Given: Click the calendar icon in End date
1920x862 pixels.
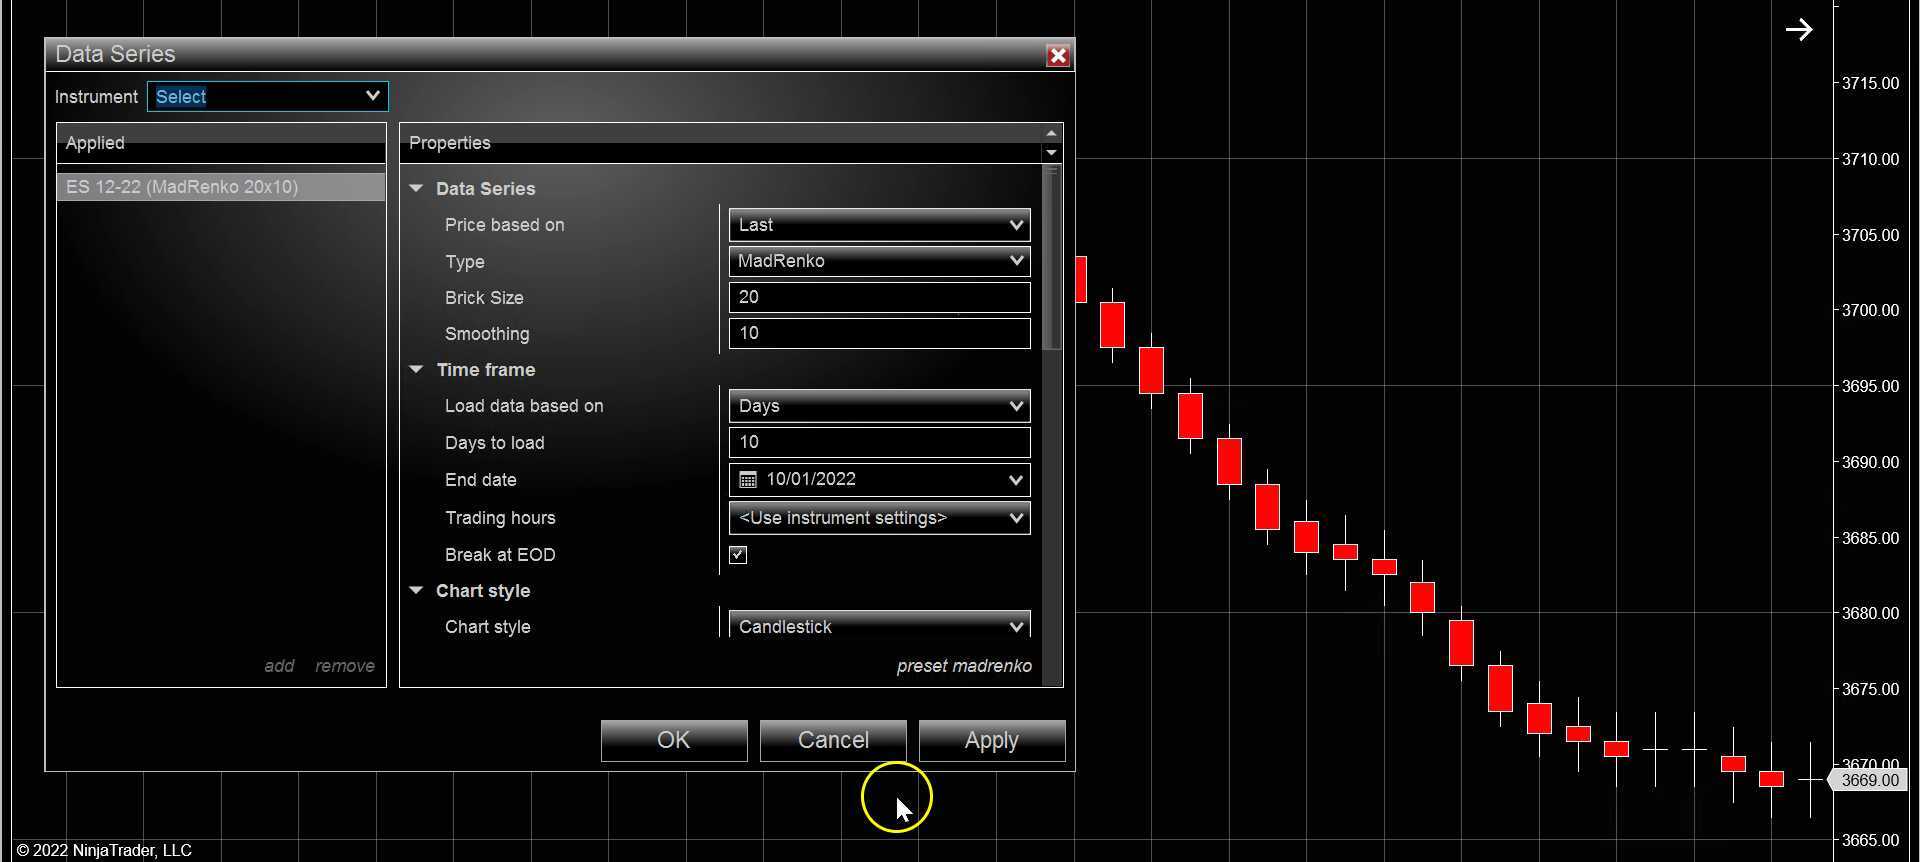Looking at the screenshot, I should tap(747, 480).
